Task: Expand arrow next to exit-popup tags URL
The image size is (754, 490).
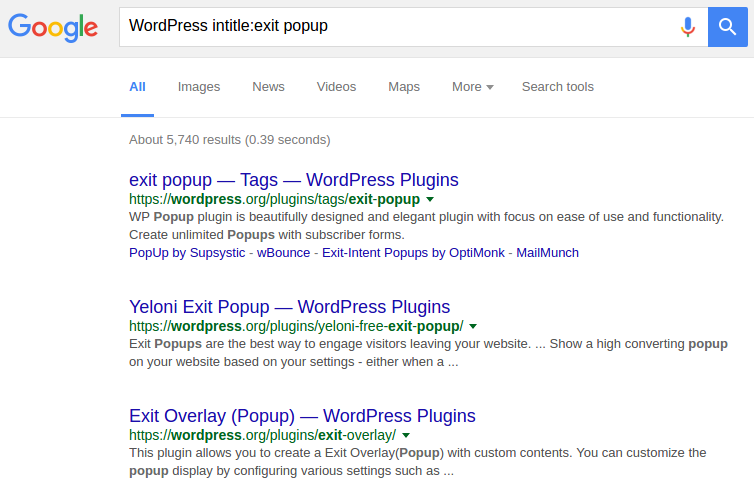Action: point(430,199)
